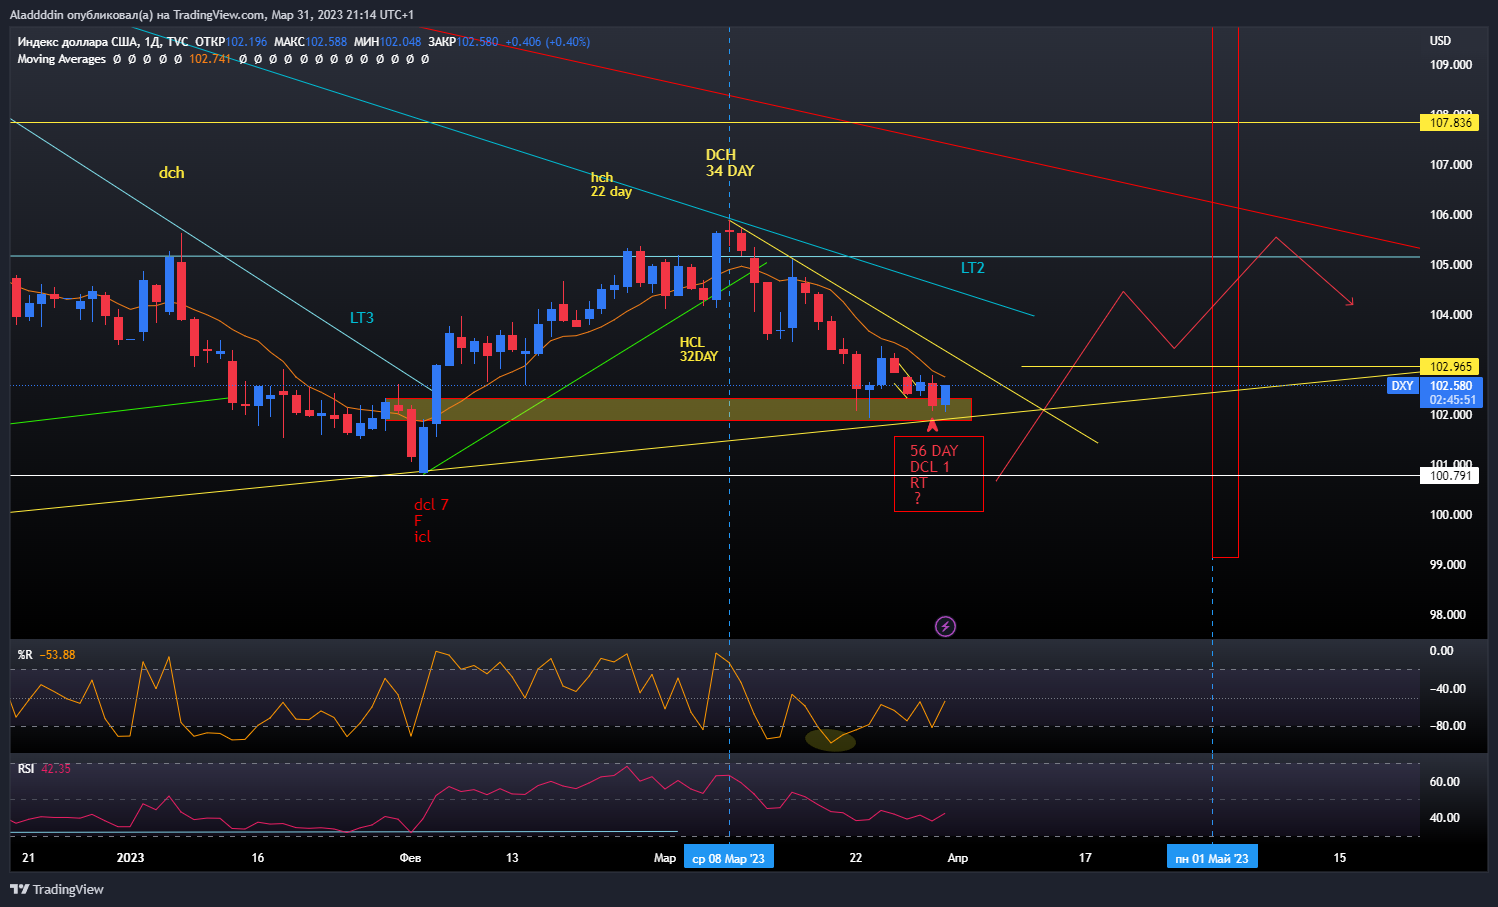Select the "DCH 34 DAY" annotation
The image size is (1498, 907).
pyautogui.click(x=730, y=163)
